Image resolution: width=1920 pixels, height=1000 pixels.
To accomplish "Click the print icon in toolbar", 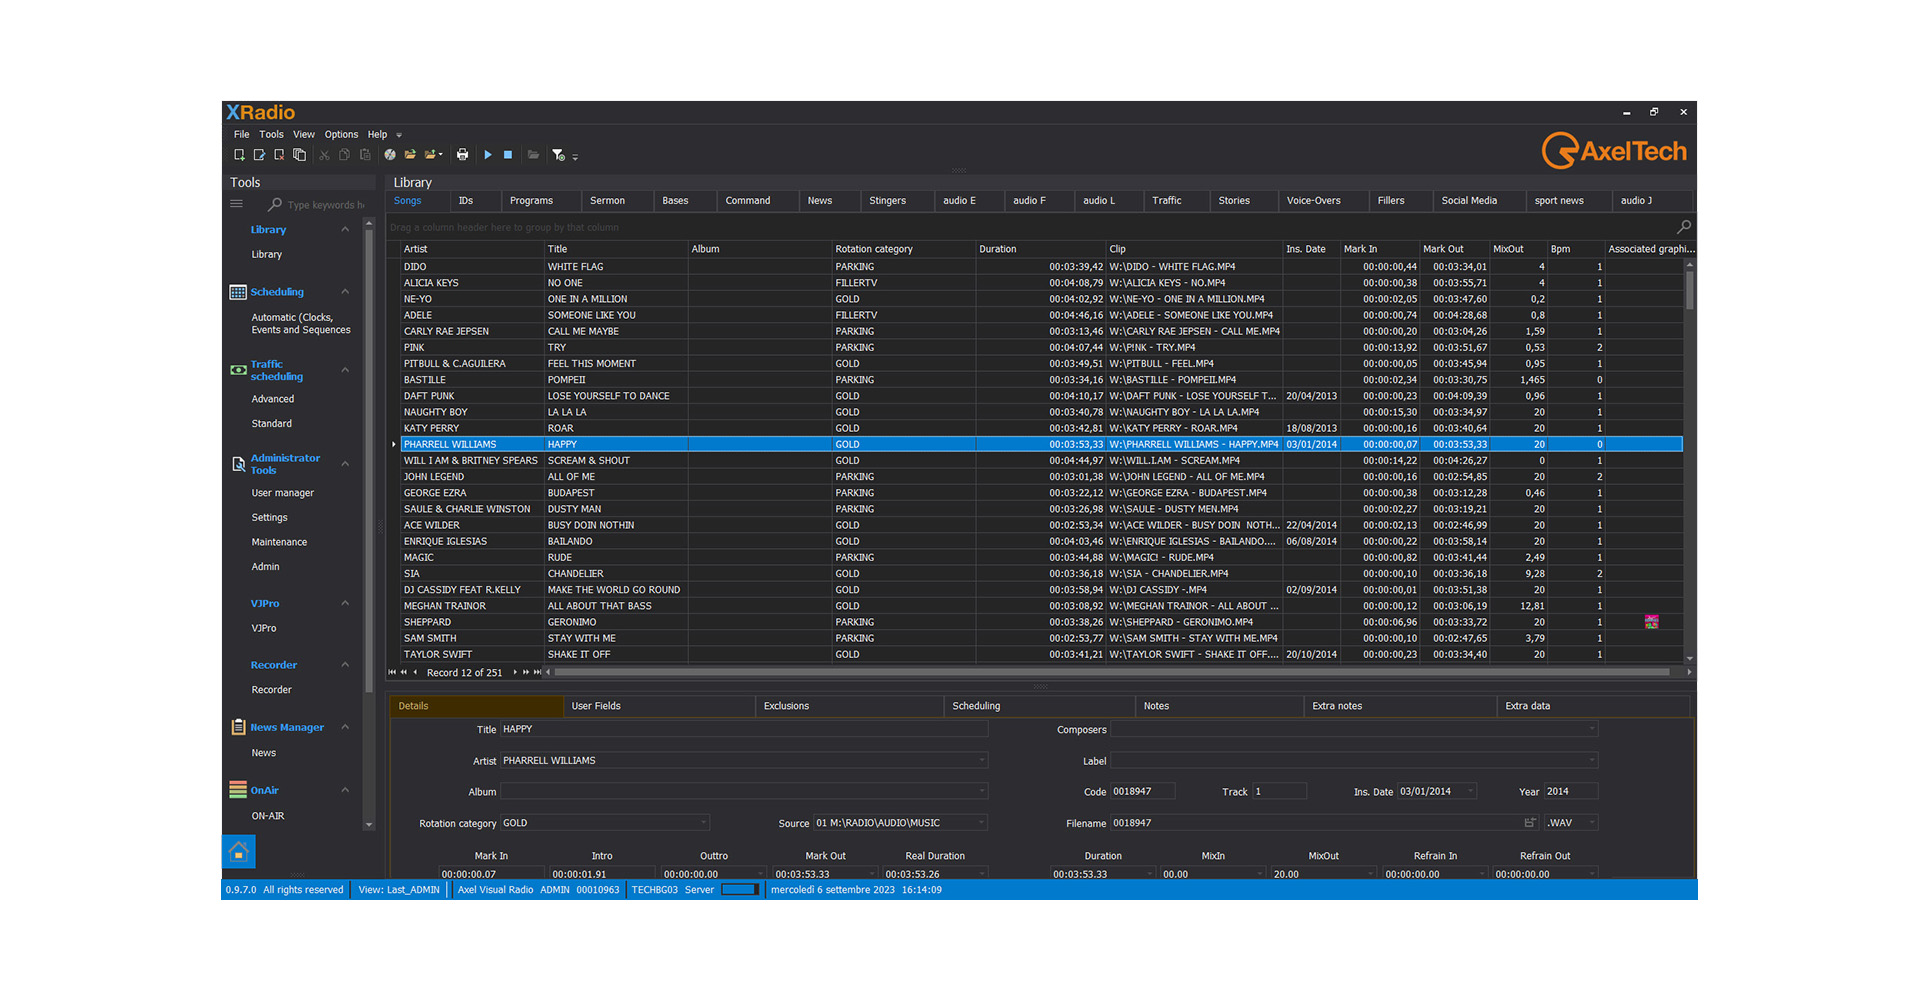I will pyautogui.click(x=462, y=155).
